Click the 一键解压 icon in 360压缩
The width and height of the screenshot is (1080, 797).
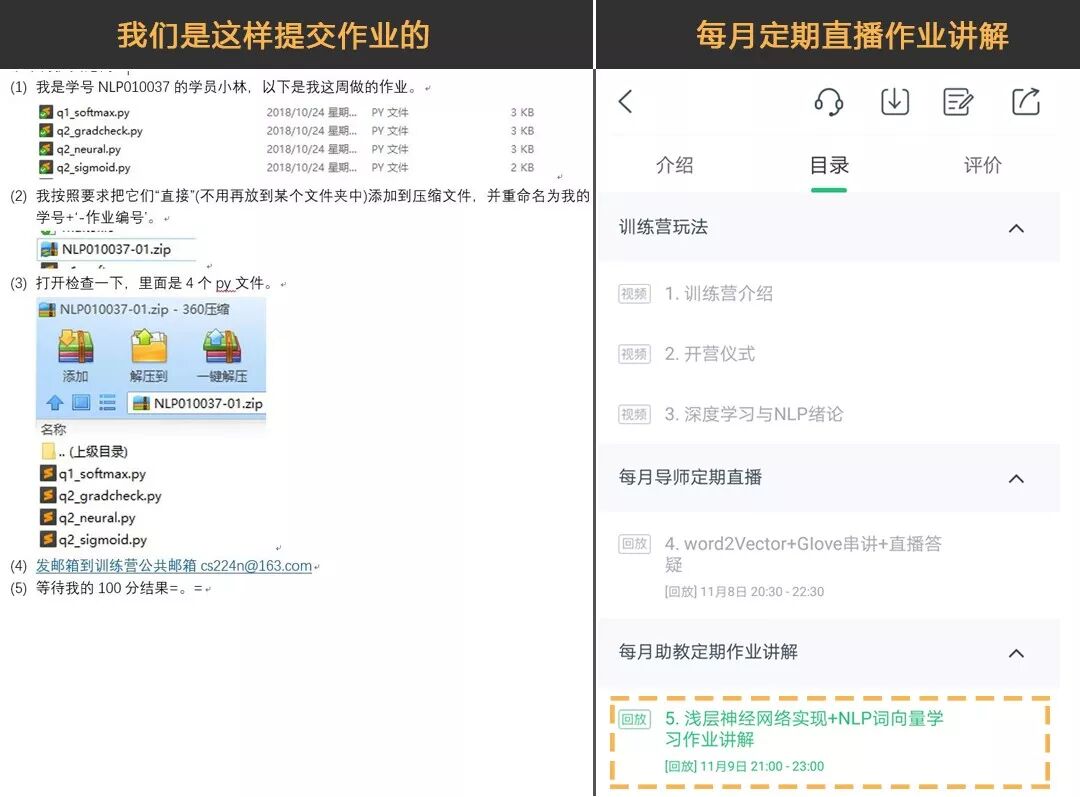222,356
